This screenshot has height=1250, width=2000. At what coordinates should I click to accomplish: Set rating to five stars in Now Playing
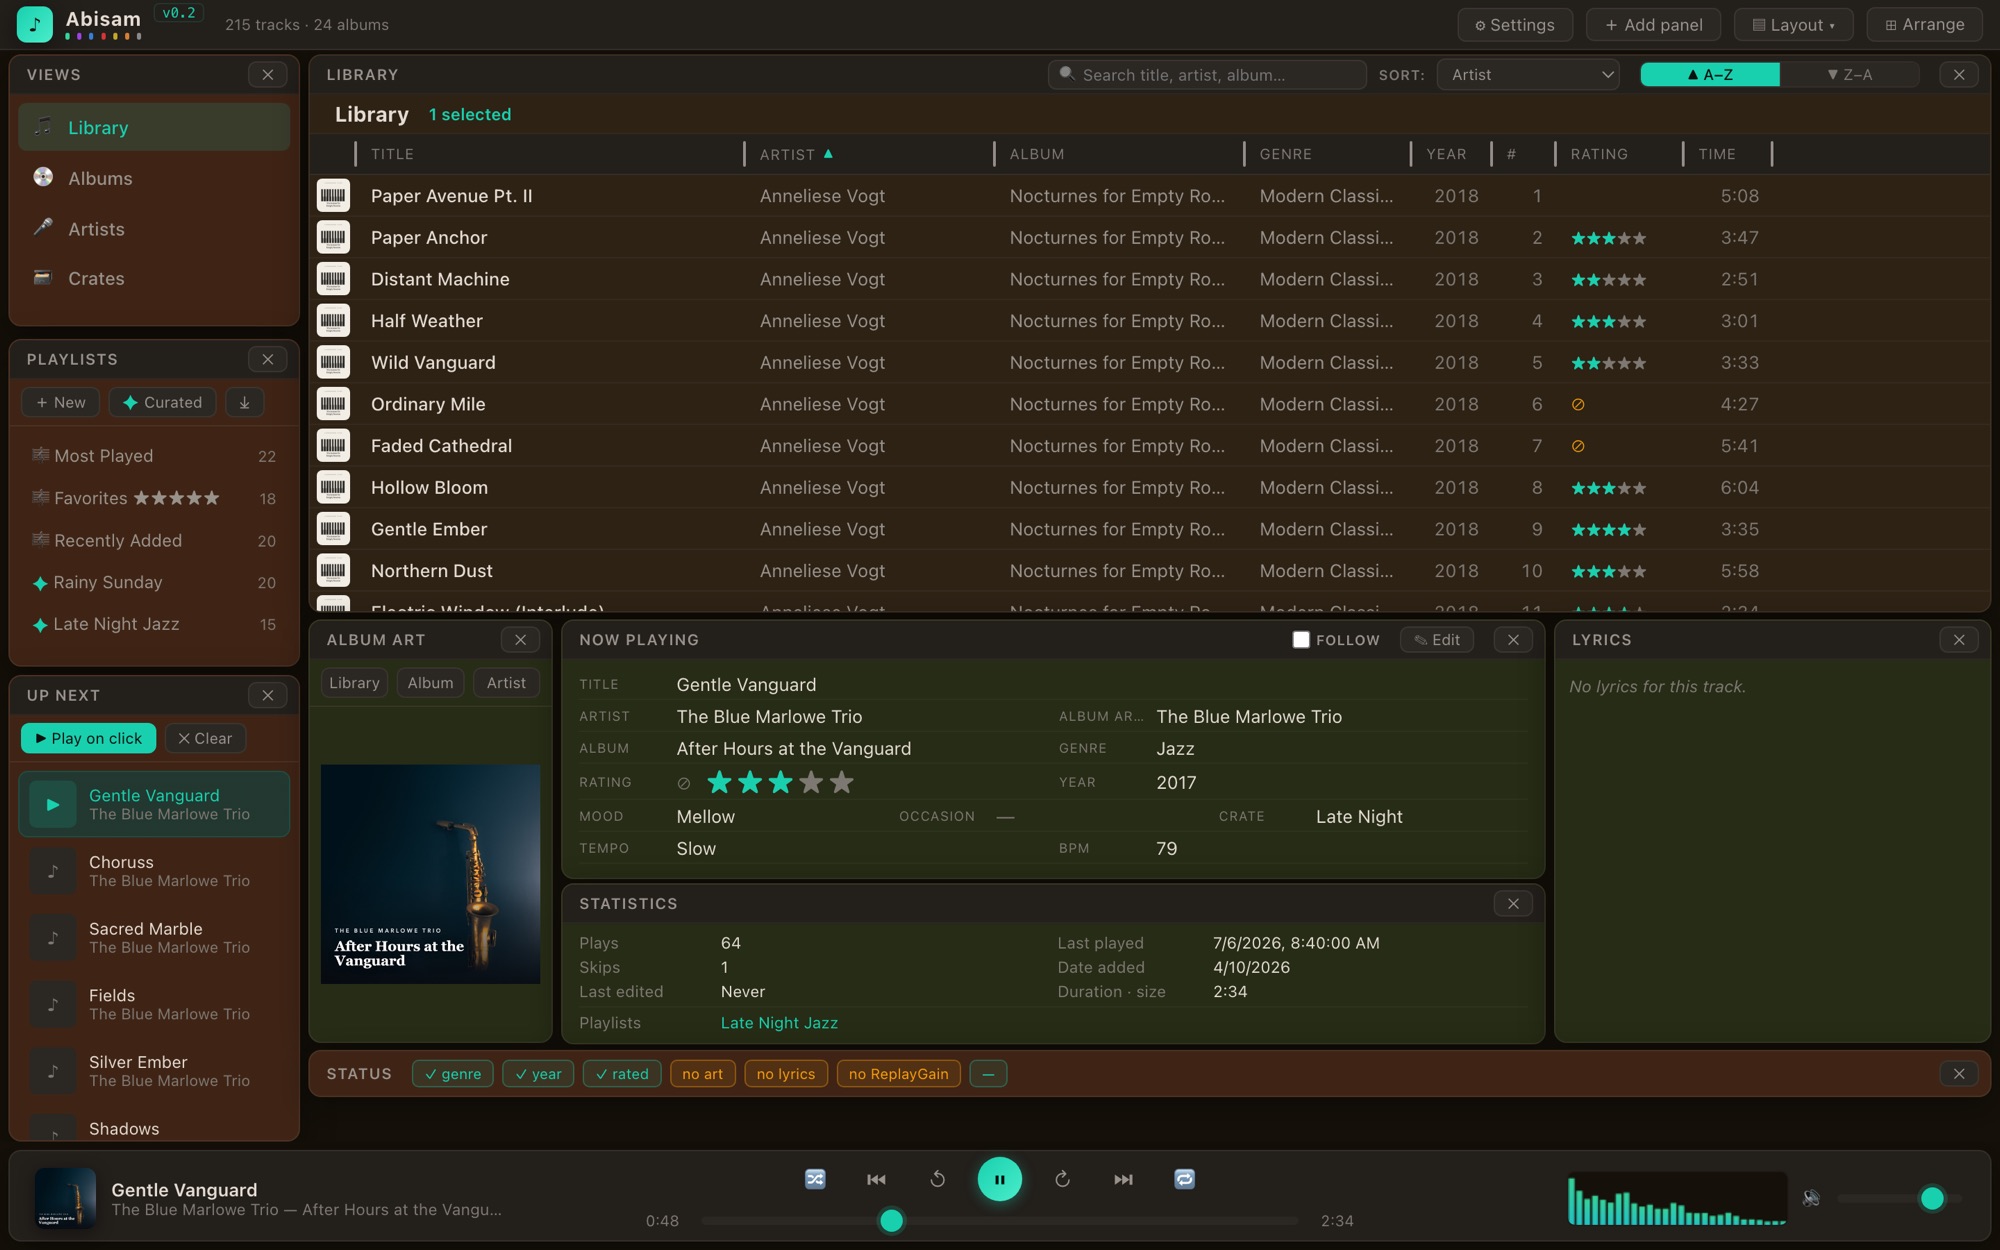tap(842, 783)
